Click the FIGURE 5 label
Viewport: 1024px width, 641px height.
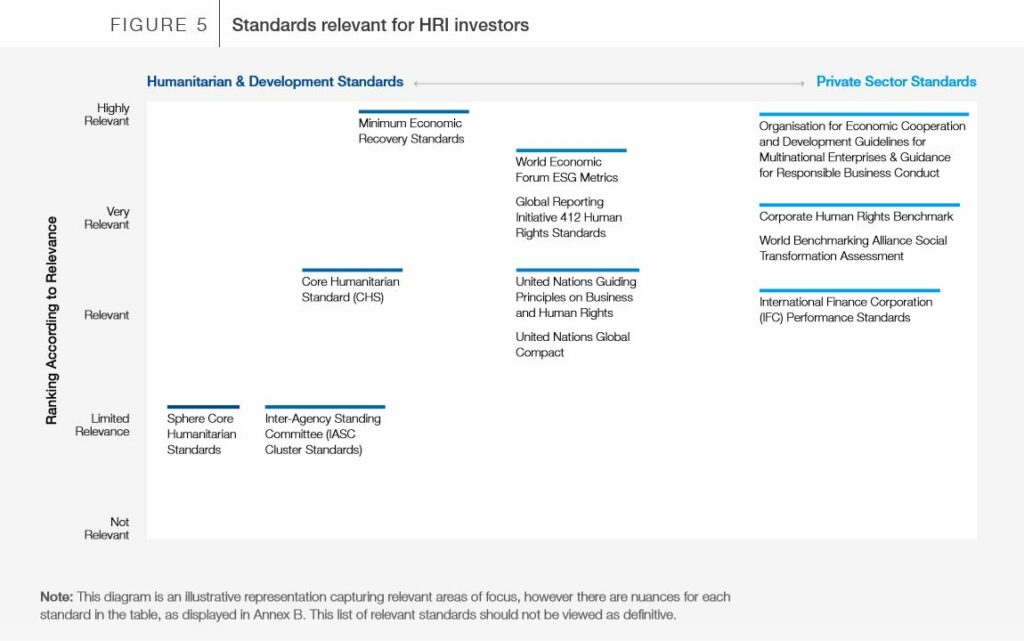pyautogui.click(x=158, y=25)
